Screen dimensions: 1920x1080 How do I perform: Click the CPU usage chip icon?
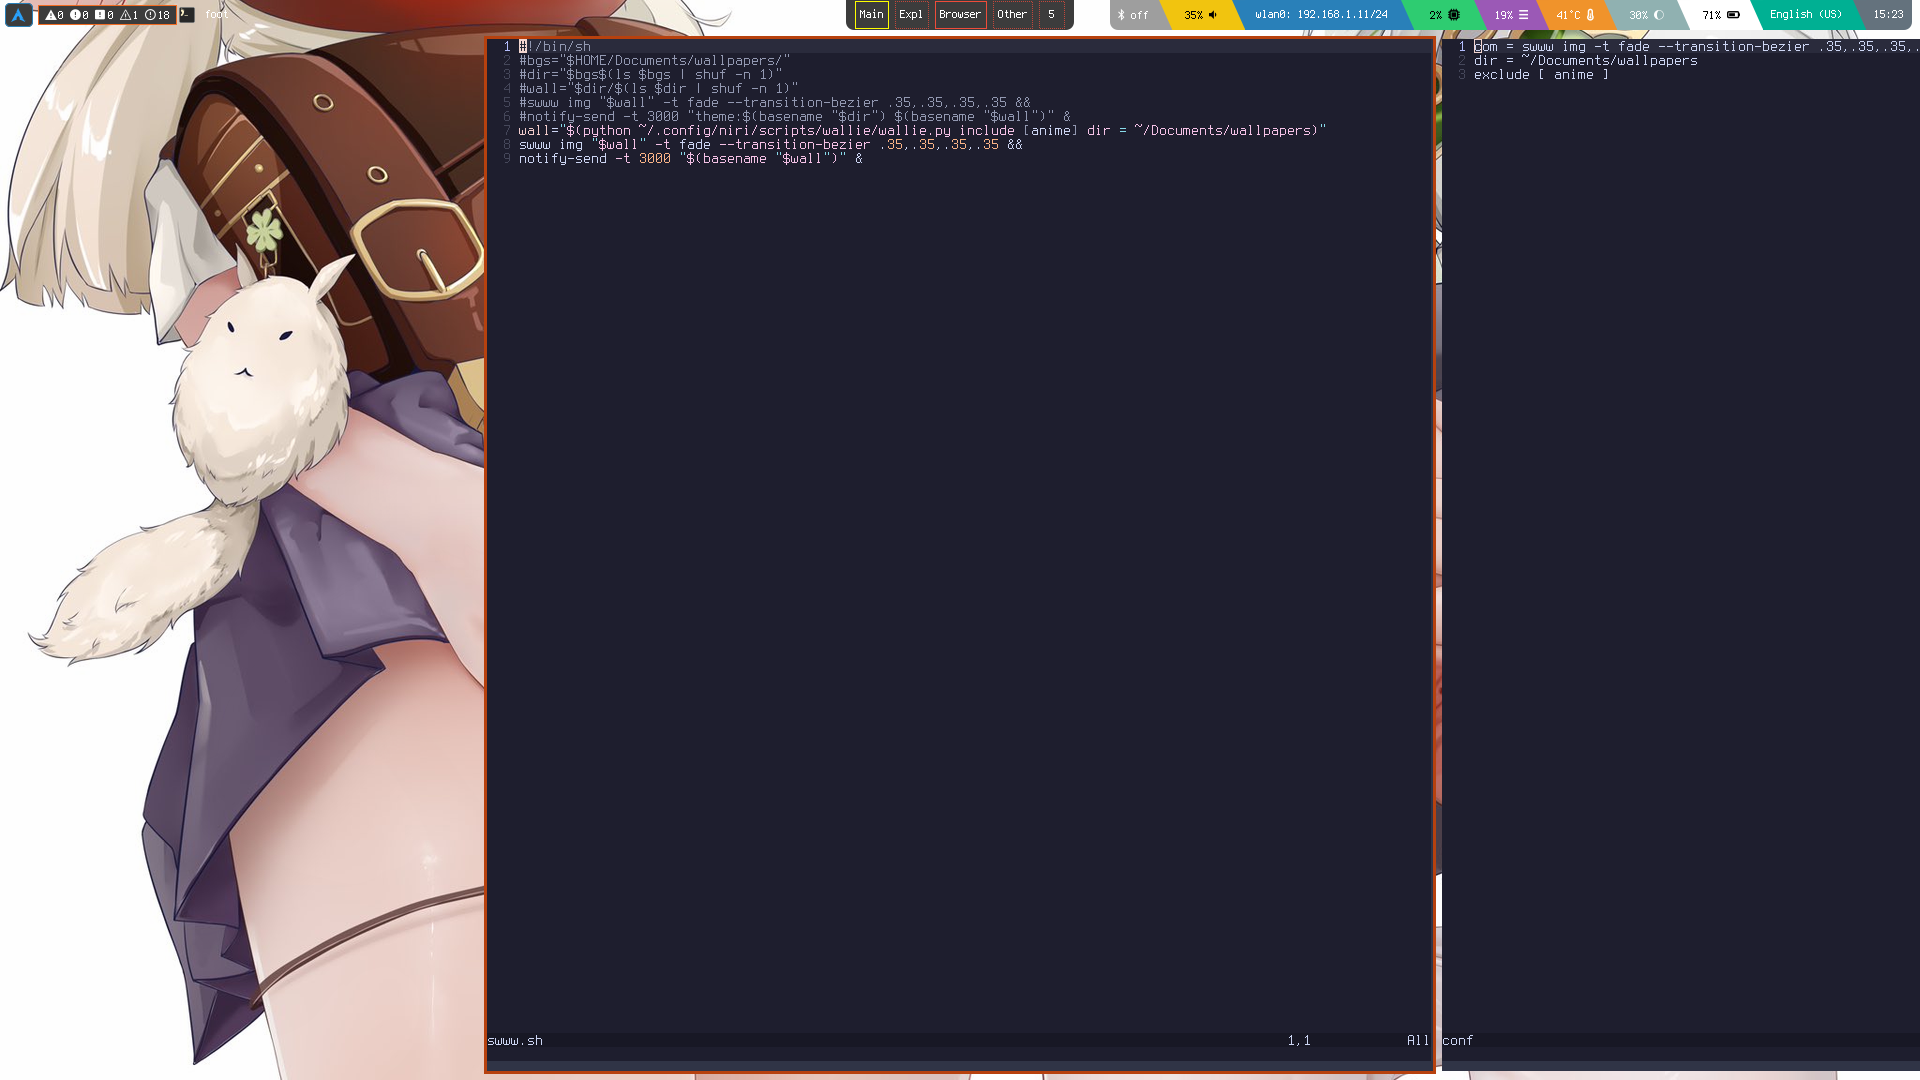point(1454,15)
